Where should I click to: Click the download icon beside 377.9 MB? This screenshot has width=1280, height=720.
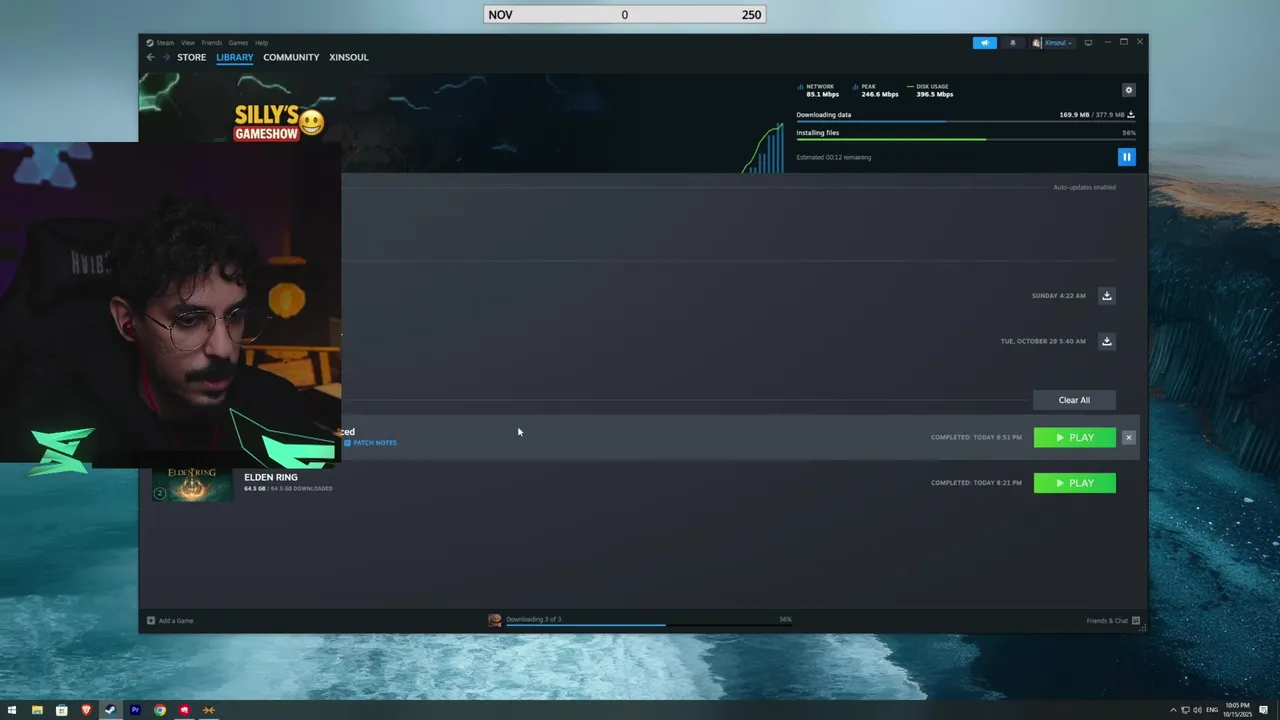click(1131, 115)
